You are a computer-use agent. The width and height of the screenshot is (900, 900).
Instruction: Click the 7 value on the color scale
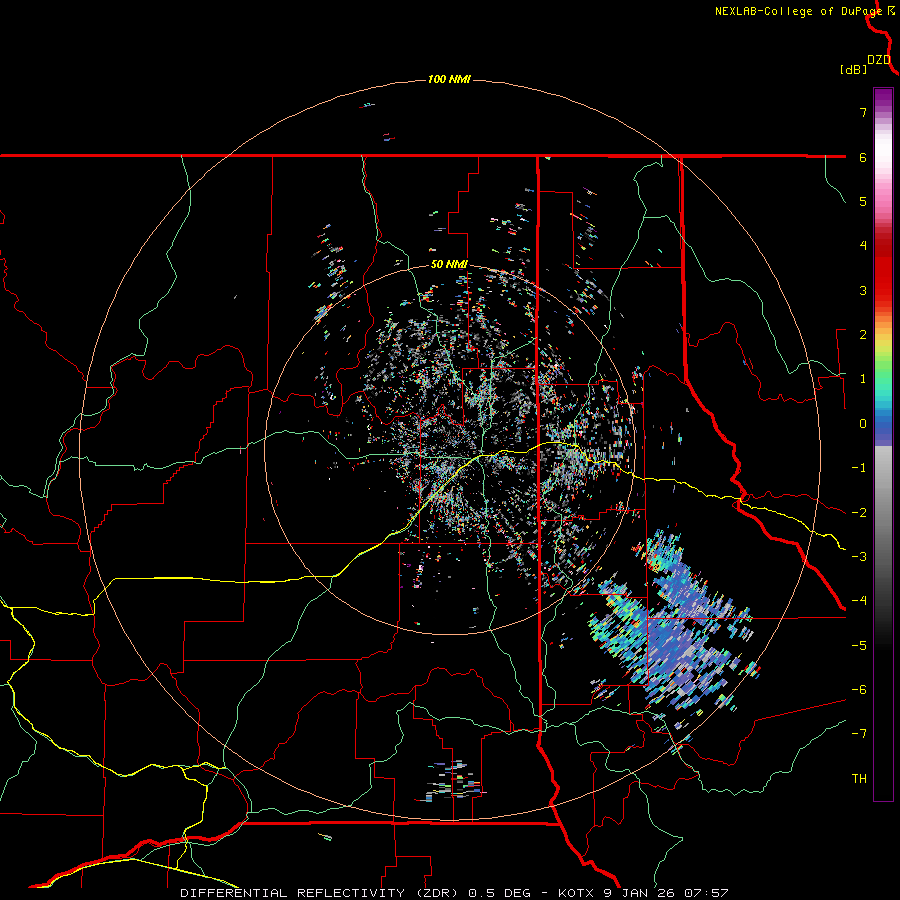pyautogui.click(x=863, y=112)
